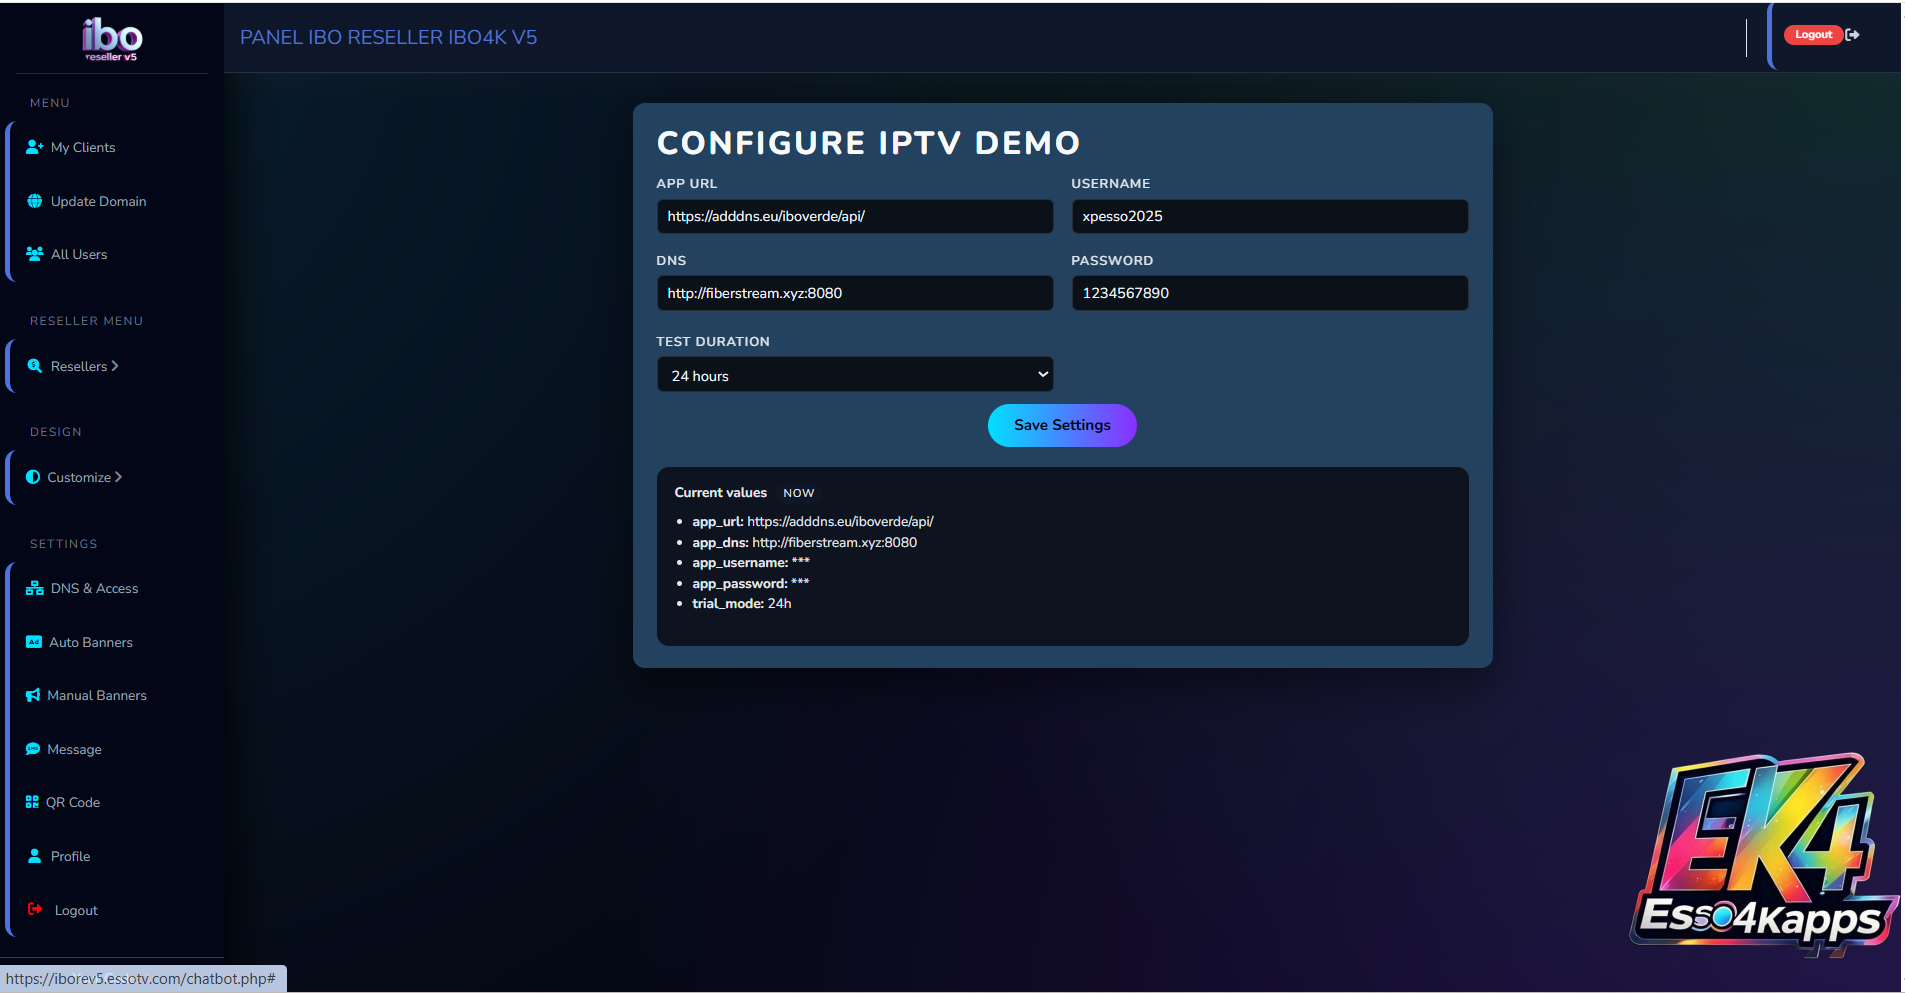Image resolution: width=1905 pixels, height=993 pixels.
Task: Click the Manual Banners megaphone icon
Action: [33, 695]
